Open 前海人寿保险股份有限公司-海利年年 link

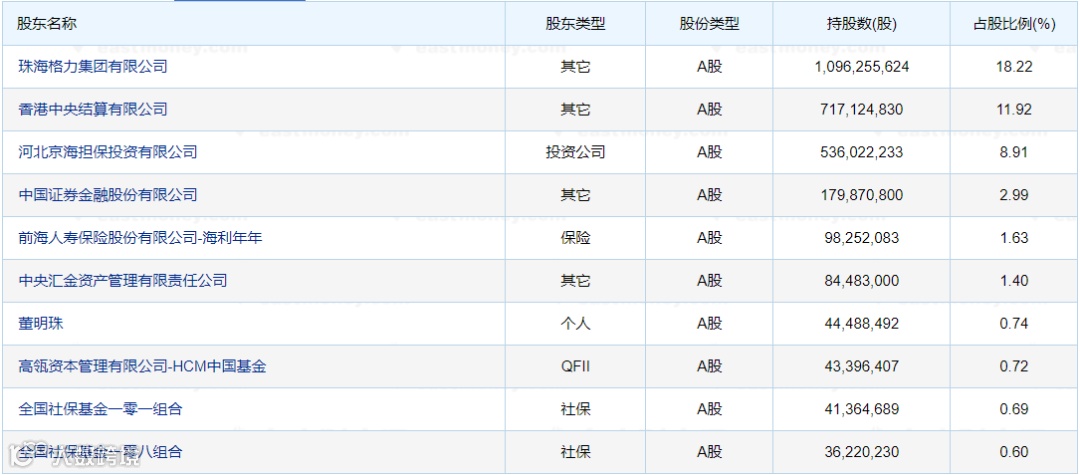click(x=141, y=238)
